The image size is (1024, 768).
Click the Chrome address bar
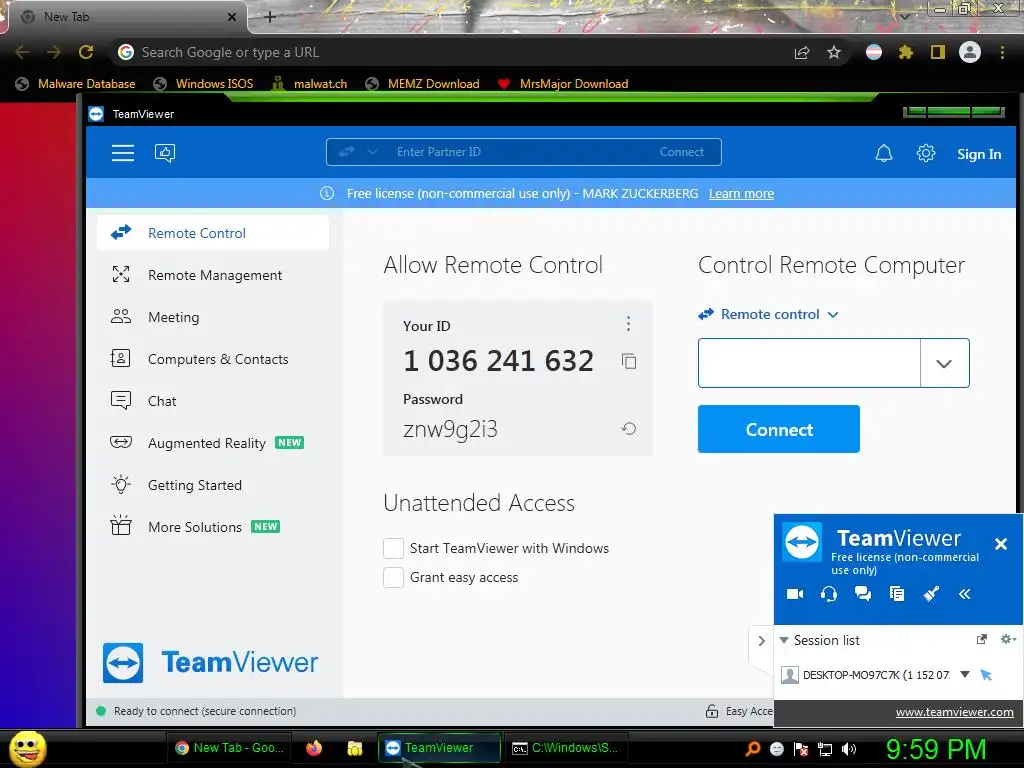[451, 52]
